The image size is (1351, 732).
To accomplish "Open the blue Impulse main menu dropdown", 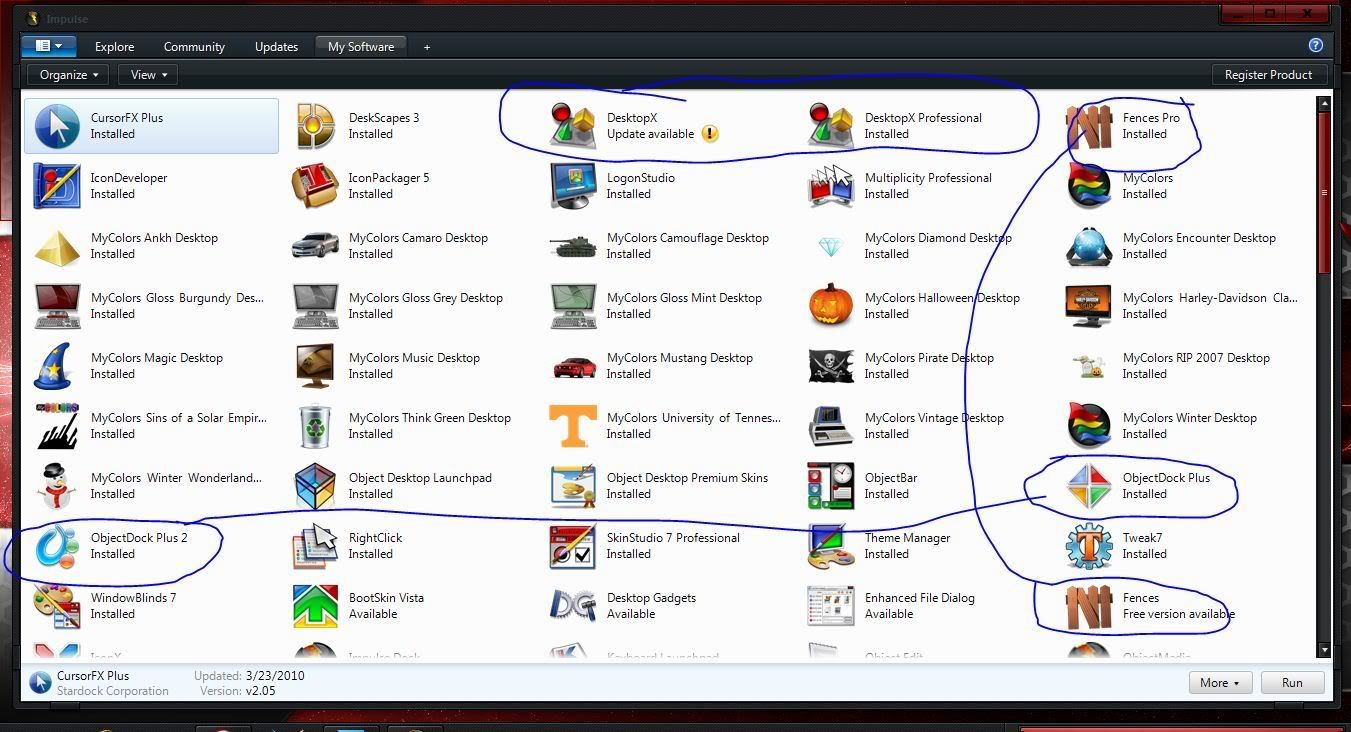I will (x=49, y=46).
